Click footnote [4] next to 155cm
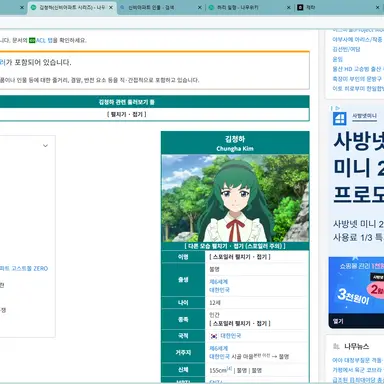Screen dimensions: 384x384 (229, 368)
